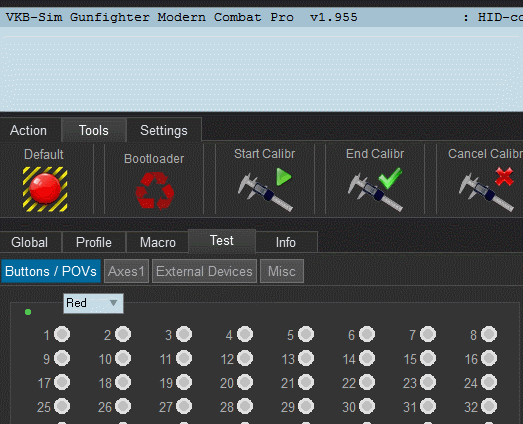
Task: Cancel calibration with the red X caliper
Action: pyautogui.click(x=486, y=189)
